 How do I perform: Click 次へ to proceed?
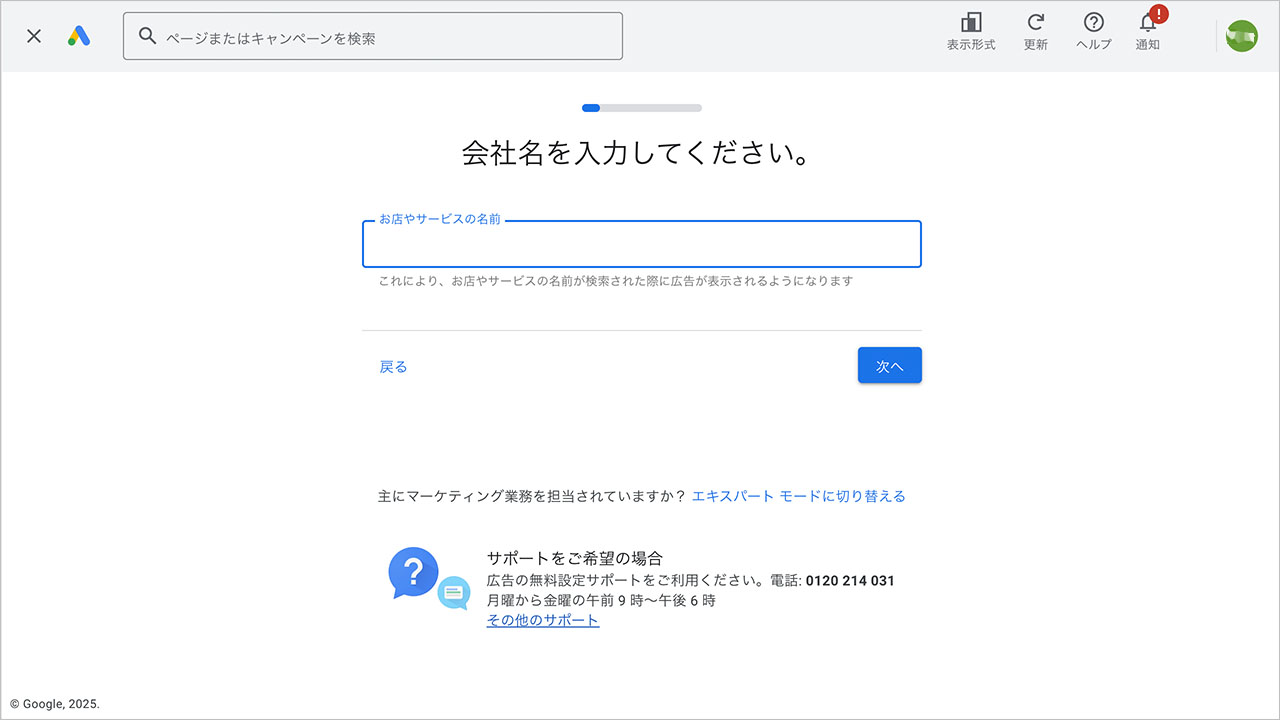tap(889, 365)
